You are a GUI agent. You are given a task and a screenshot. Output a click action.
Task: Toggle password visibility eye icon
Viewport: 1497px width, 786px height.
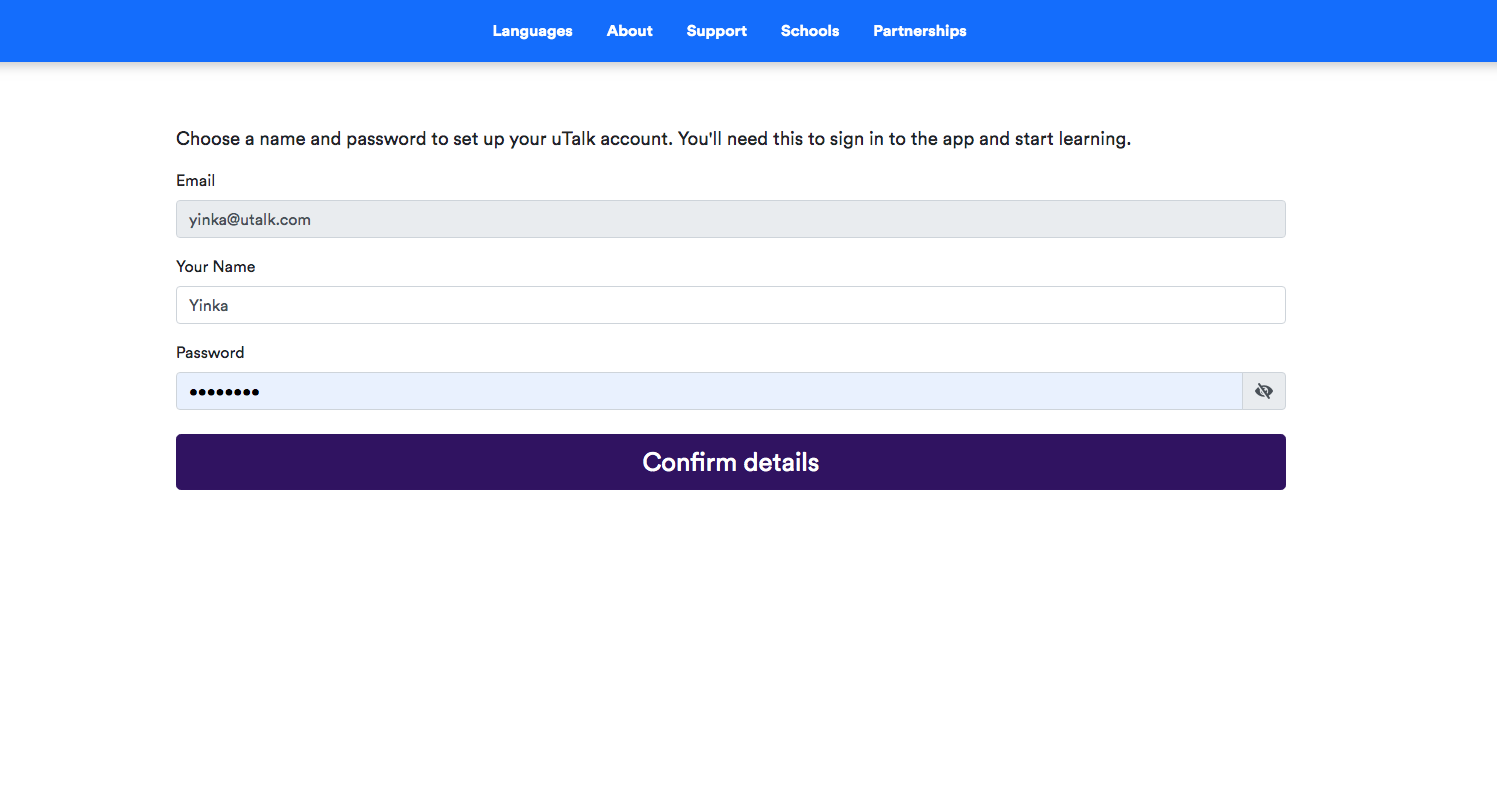pos(1264,391)
